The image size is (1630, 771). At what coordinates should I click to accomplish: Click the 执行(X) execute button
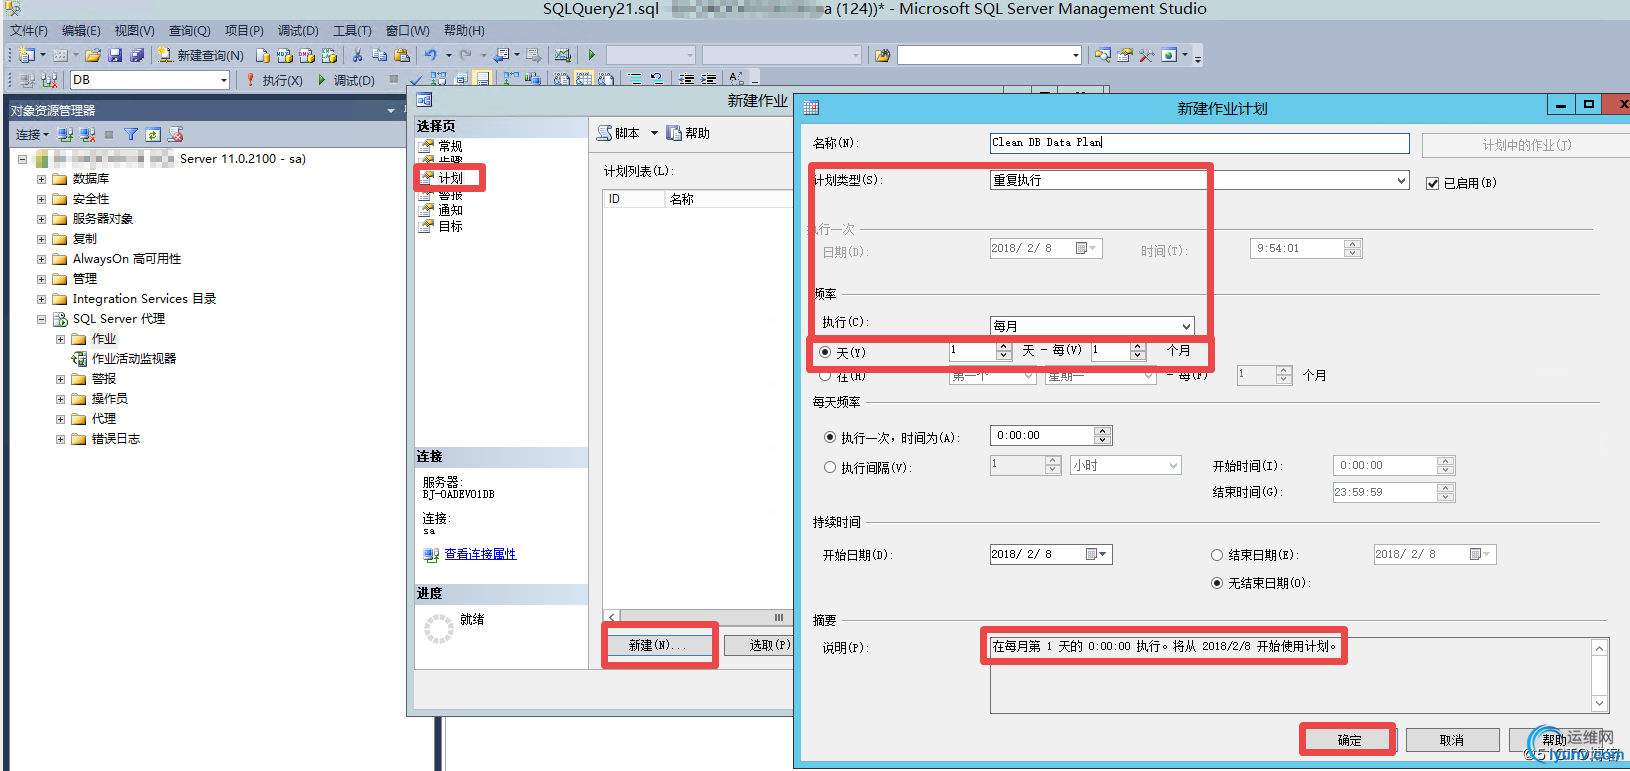274,80
